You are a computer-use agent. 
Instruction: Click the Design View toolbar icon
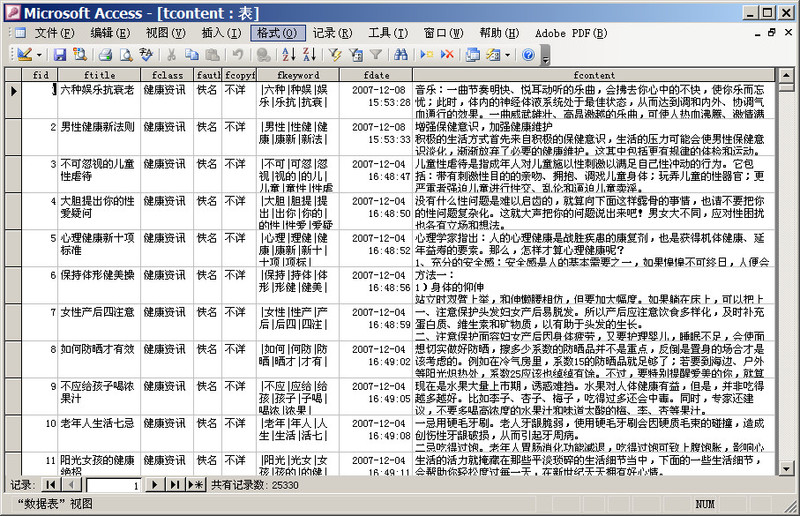point(24,54)
